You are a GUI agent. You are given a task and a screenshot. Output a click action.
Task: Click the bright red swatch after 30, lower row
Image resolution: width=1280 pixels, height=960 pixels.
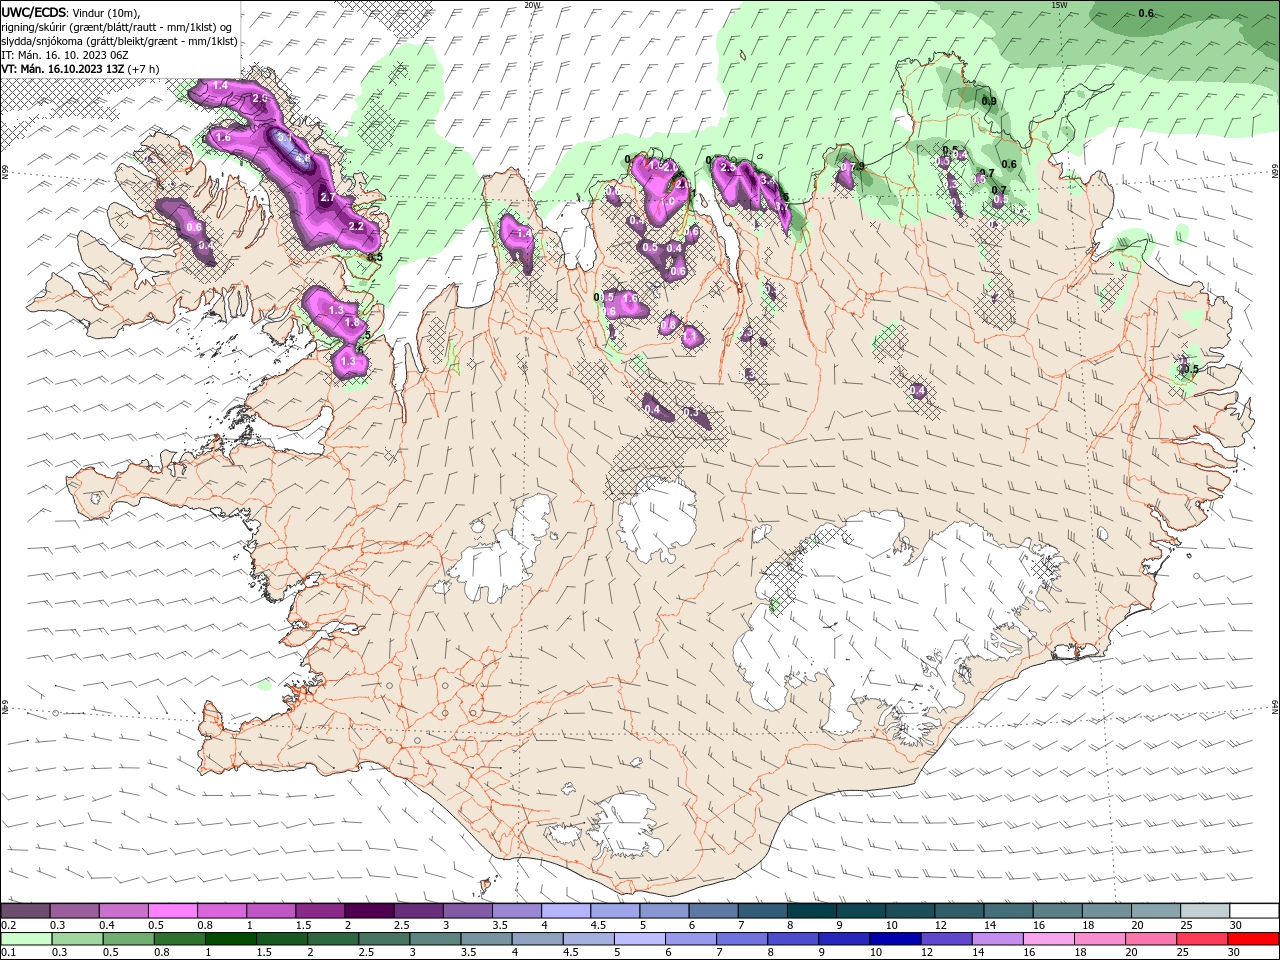coord(1252,939)
